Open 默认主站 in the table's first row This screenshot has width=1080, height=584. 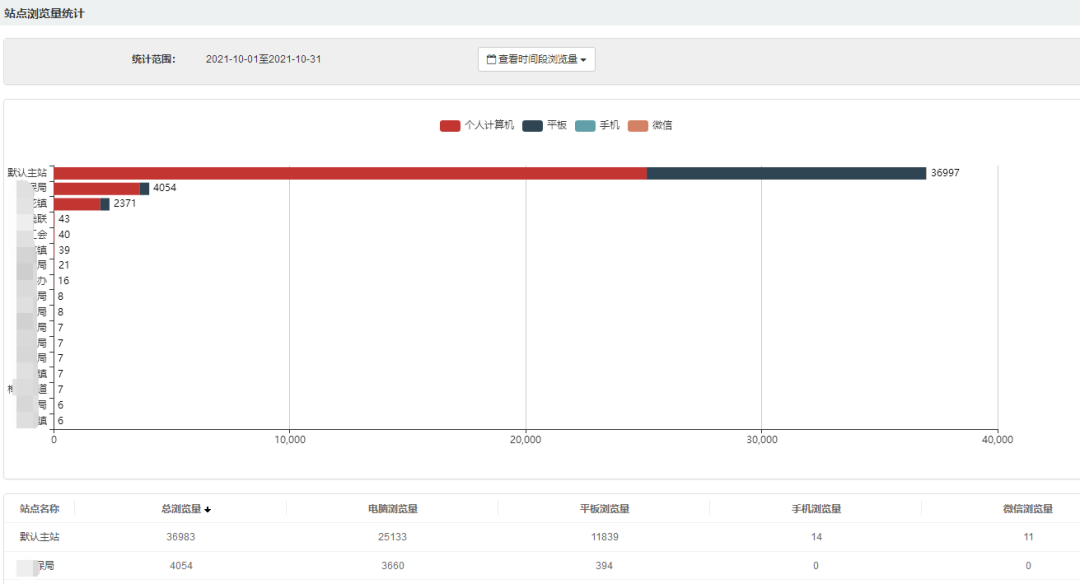(40, 537)
